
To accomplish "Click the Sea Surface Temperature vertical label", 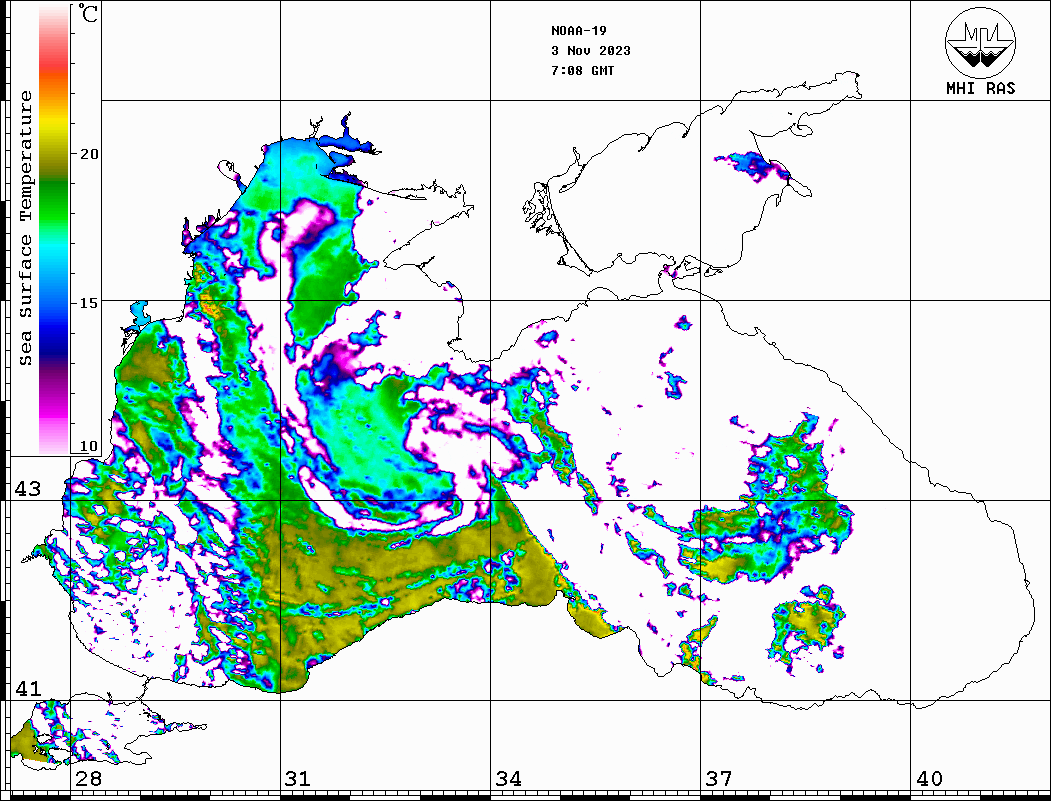I will point(26,228).
